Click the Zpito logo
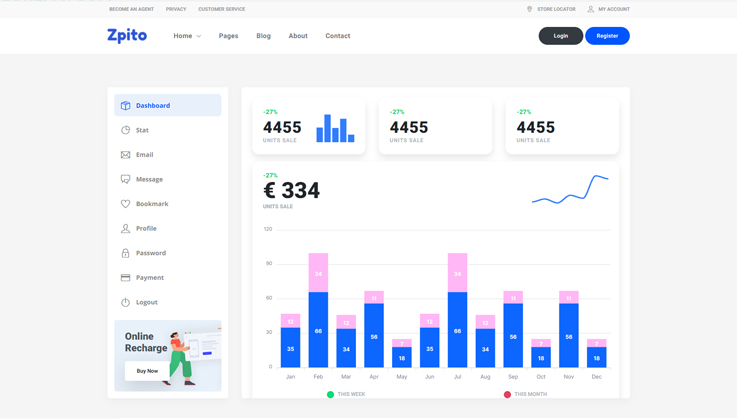 point(127,35)
